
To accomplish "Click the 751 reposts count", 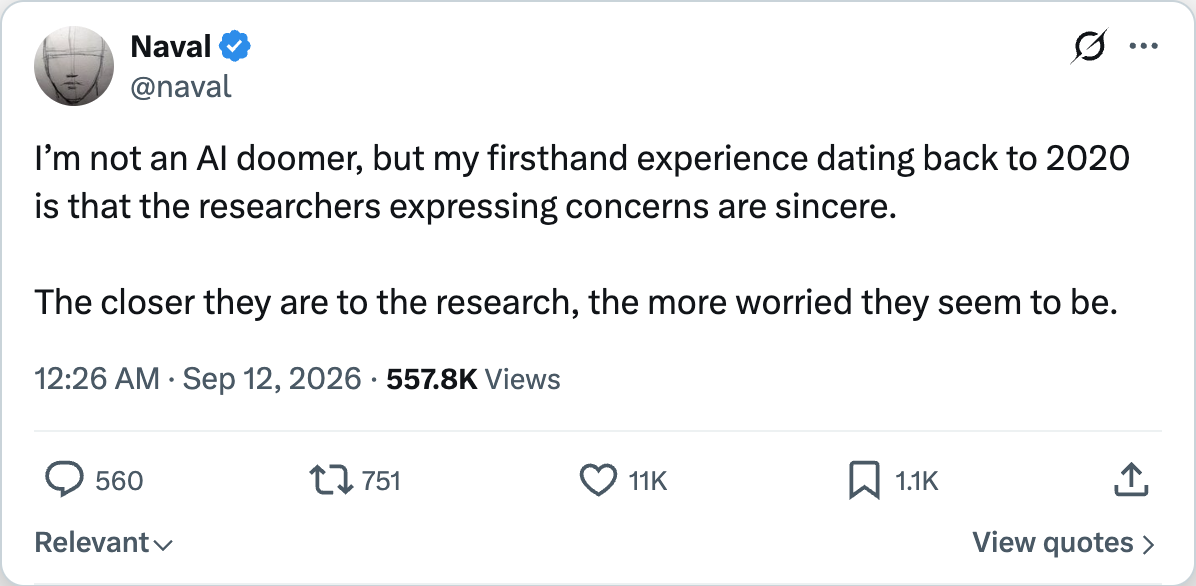I will (381, 481).
